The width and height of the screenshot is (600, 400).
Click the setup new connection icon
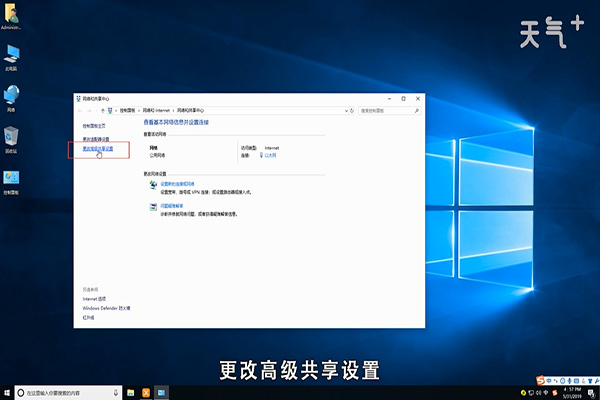click(x=153, y=185)
